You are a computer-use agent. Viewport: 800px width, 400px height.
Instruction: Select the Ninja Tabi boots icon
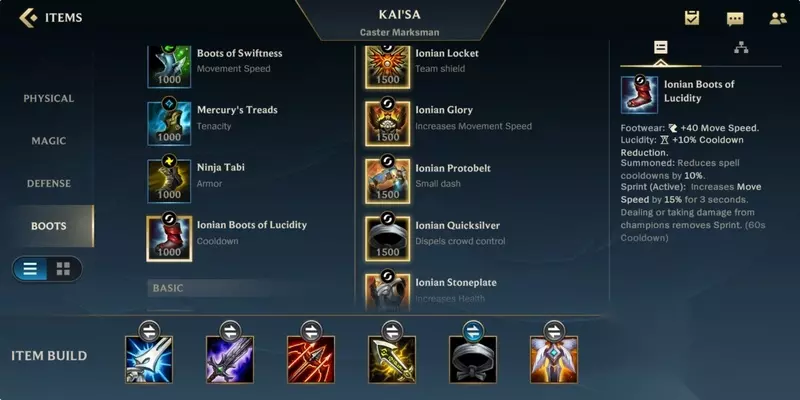click(169, 181)
